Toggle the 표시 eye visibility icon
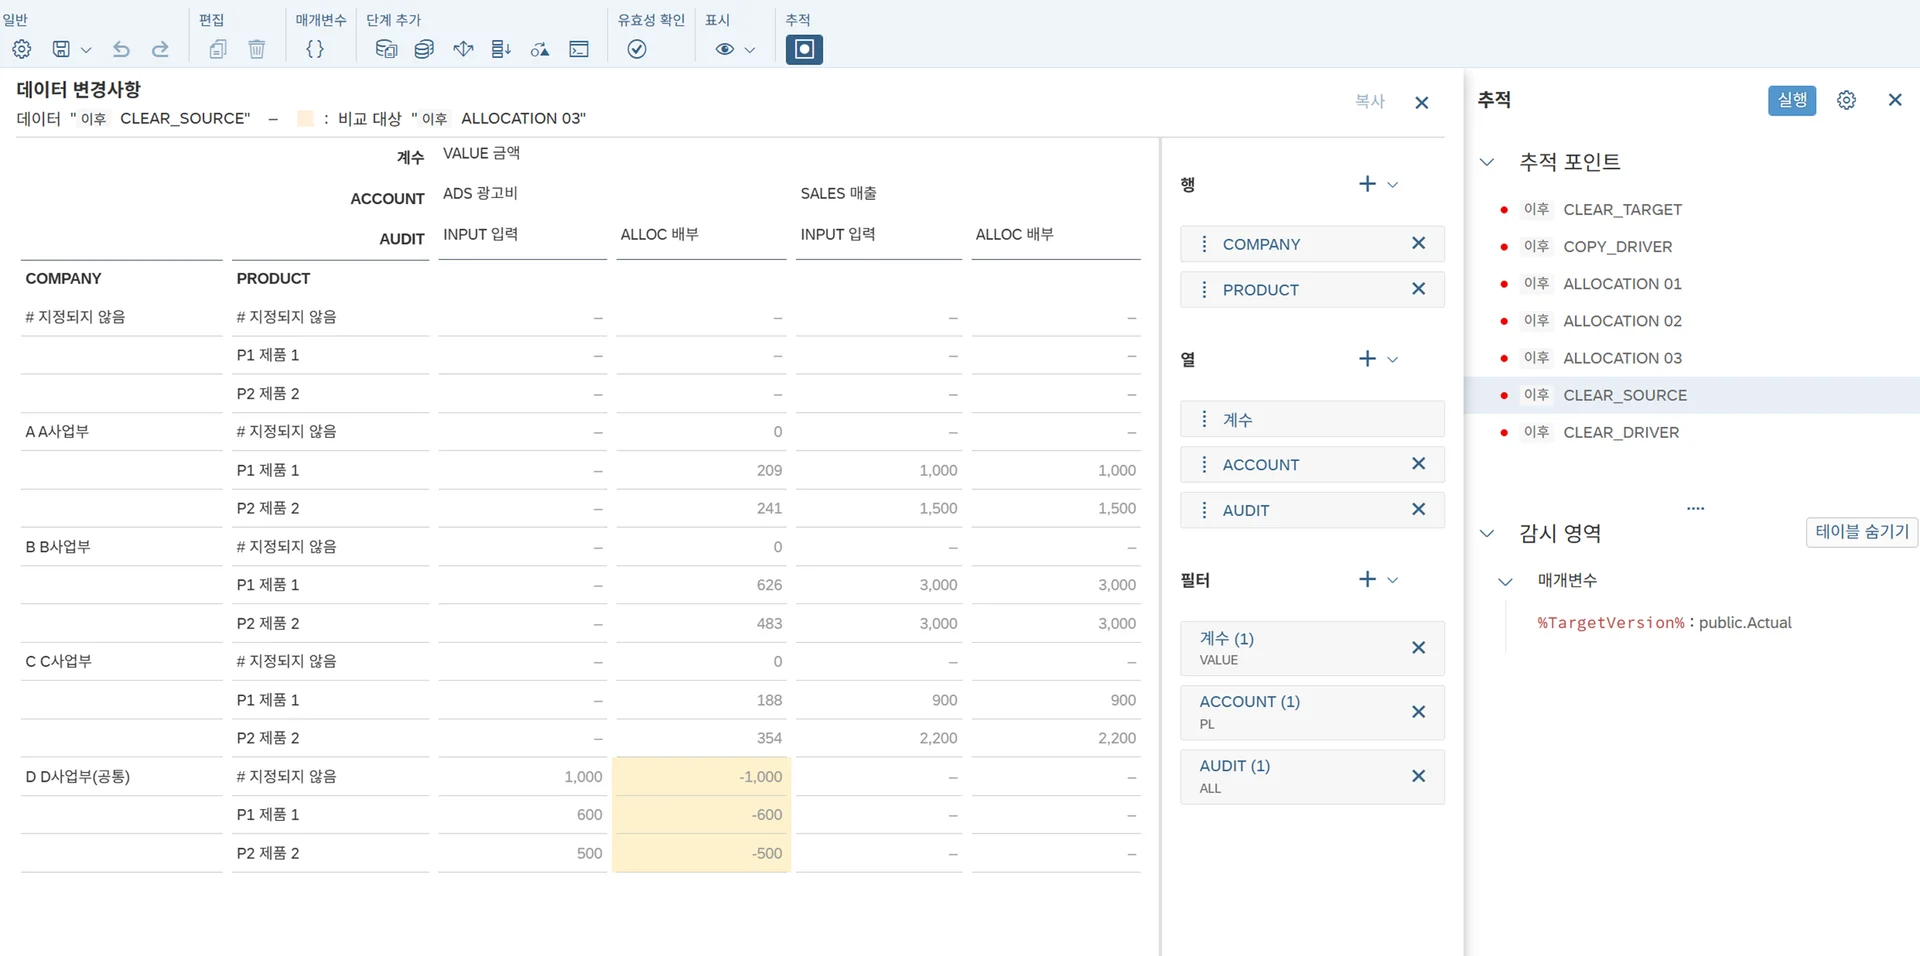 pyautogui.click(x=725, y=49)
